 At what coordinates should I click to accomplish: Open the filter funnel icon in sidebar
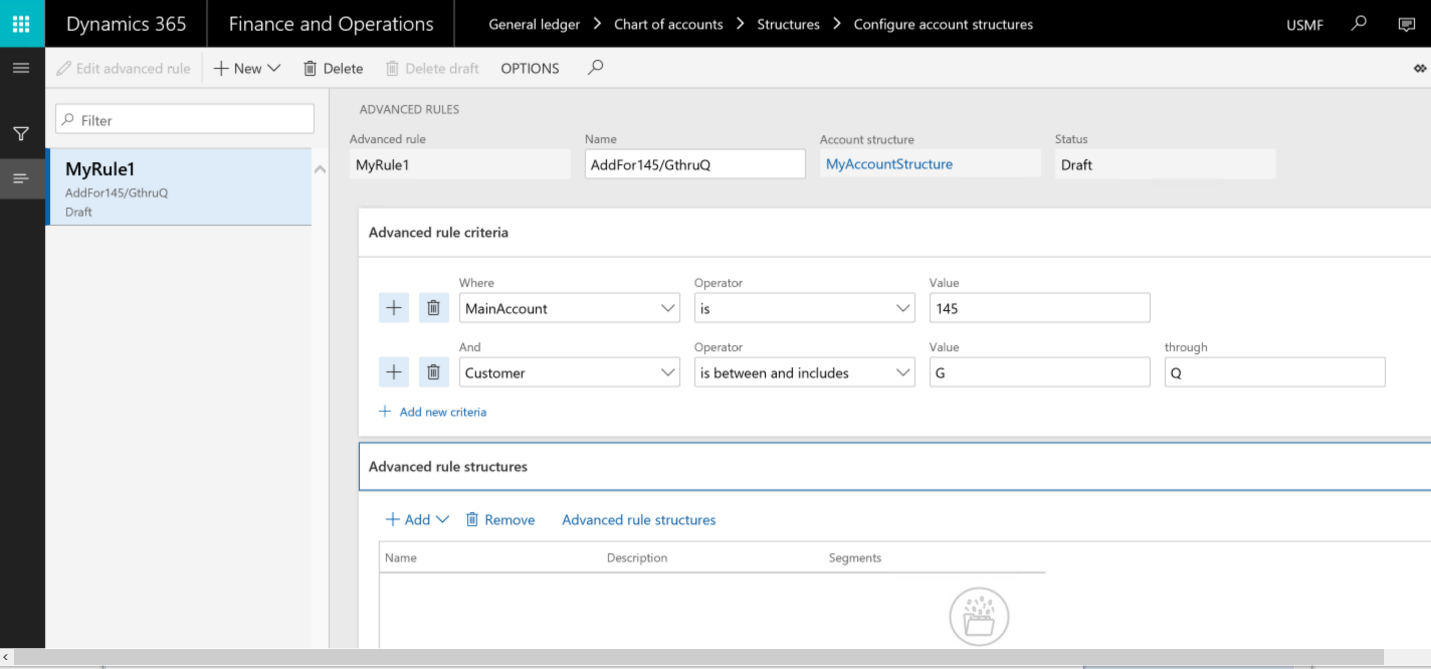coord(21,133)
